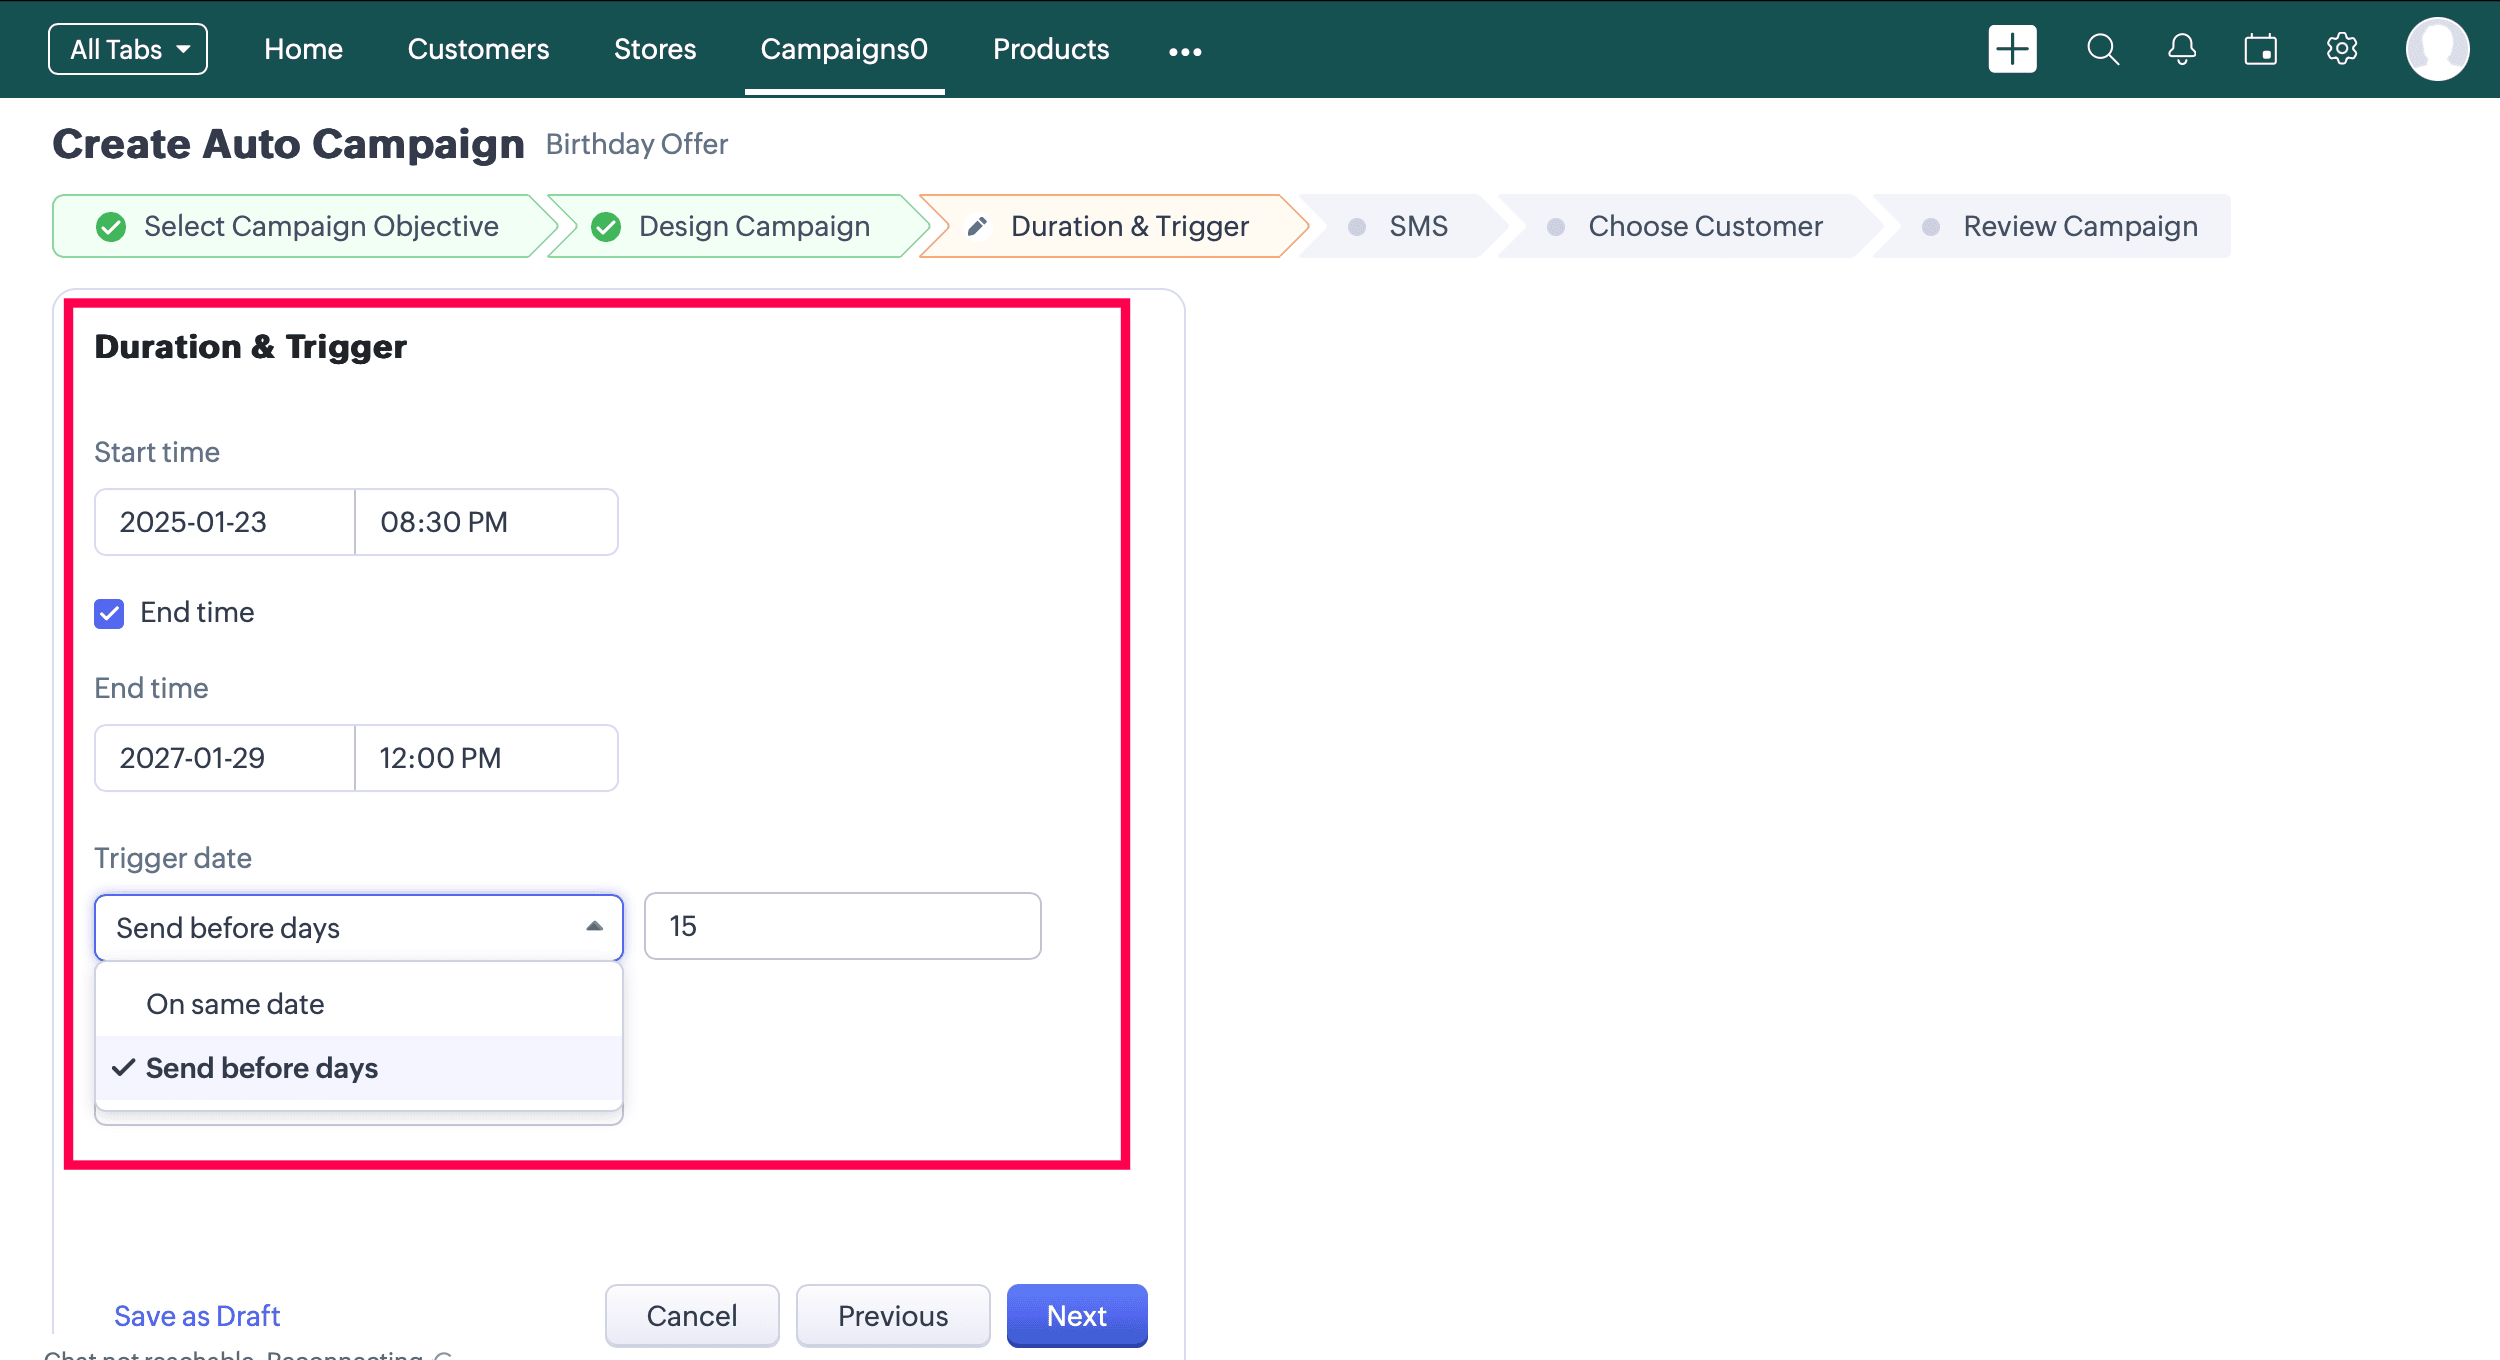Choose On same date option
Image resolution: width=2500 pixels, height=1360 pixels.
tap(359, 1004)
